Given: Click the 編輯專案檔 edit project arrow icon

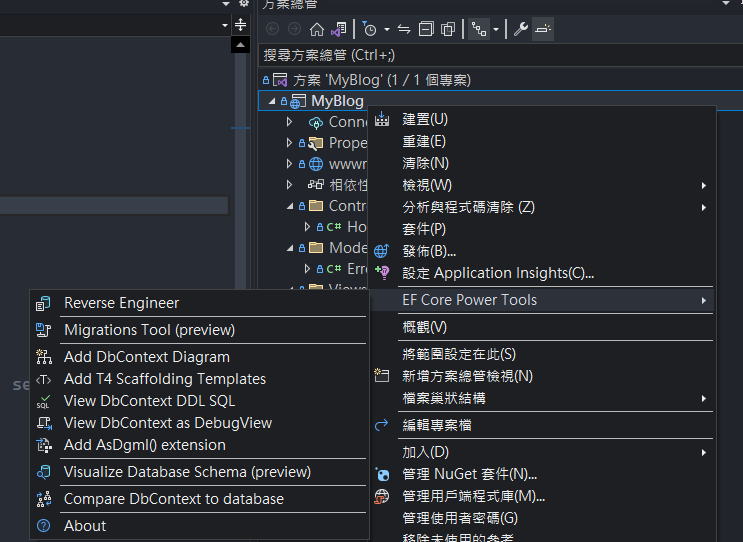Looking at the screenshot, I should (381, 425).
